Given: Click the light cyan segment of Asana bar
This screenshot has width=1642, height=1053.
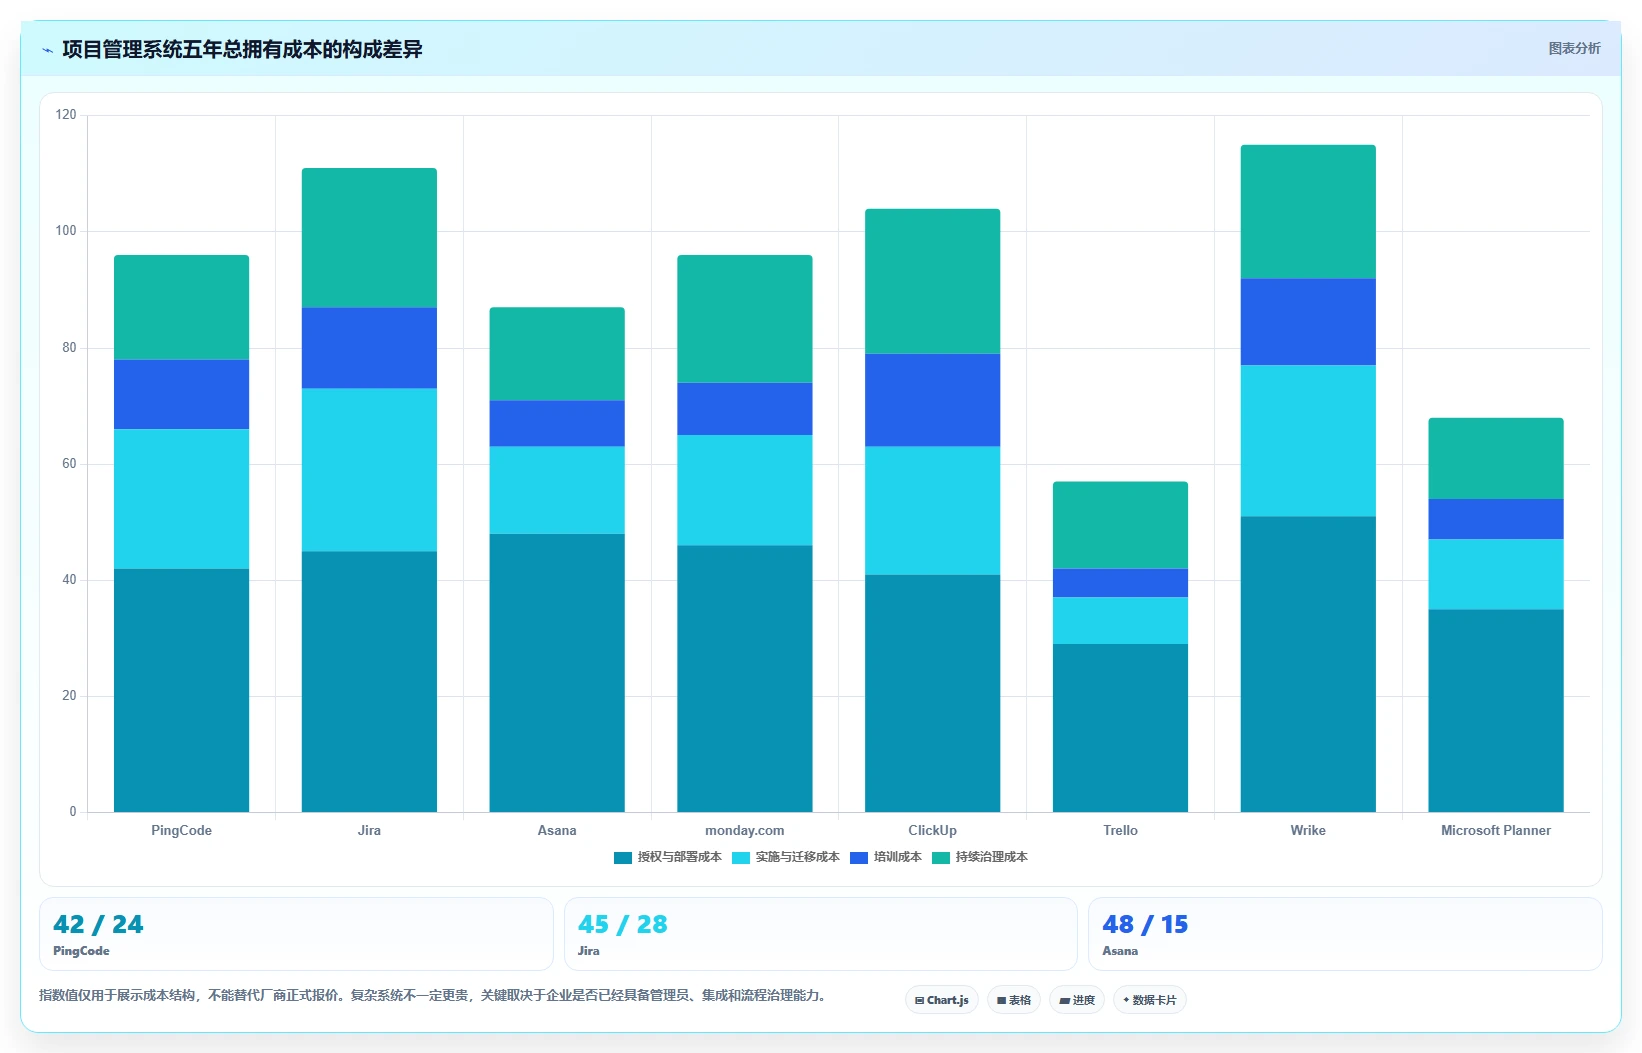Looking at the screenshot, I should [557, 490].
